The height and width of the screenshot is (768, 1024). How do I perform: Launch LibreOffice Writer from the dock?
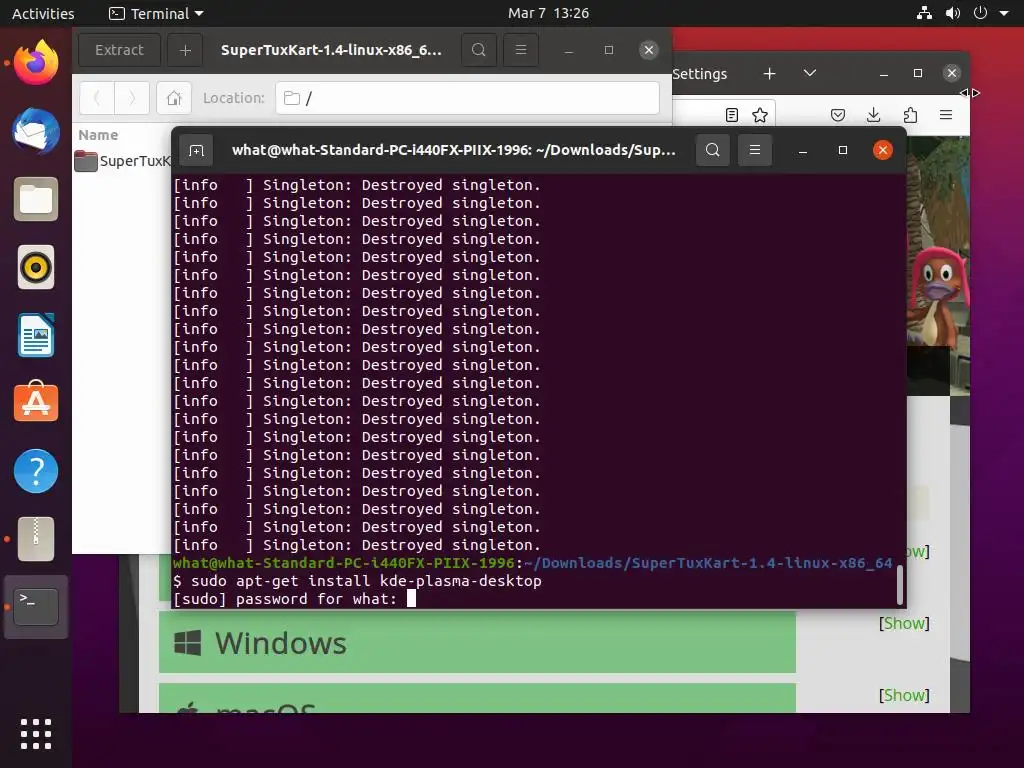coord(36,335)
